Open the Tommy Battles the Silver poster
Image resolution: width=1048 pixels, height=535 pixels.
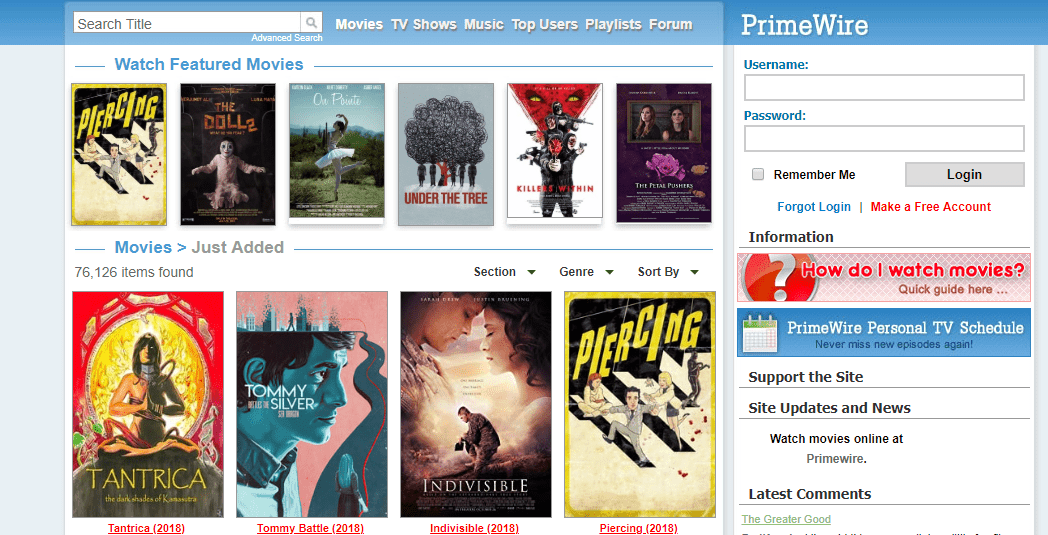[312, 404]
